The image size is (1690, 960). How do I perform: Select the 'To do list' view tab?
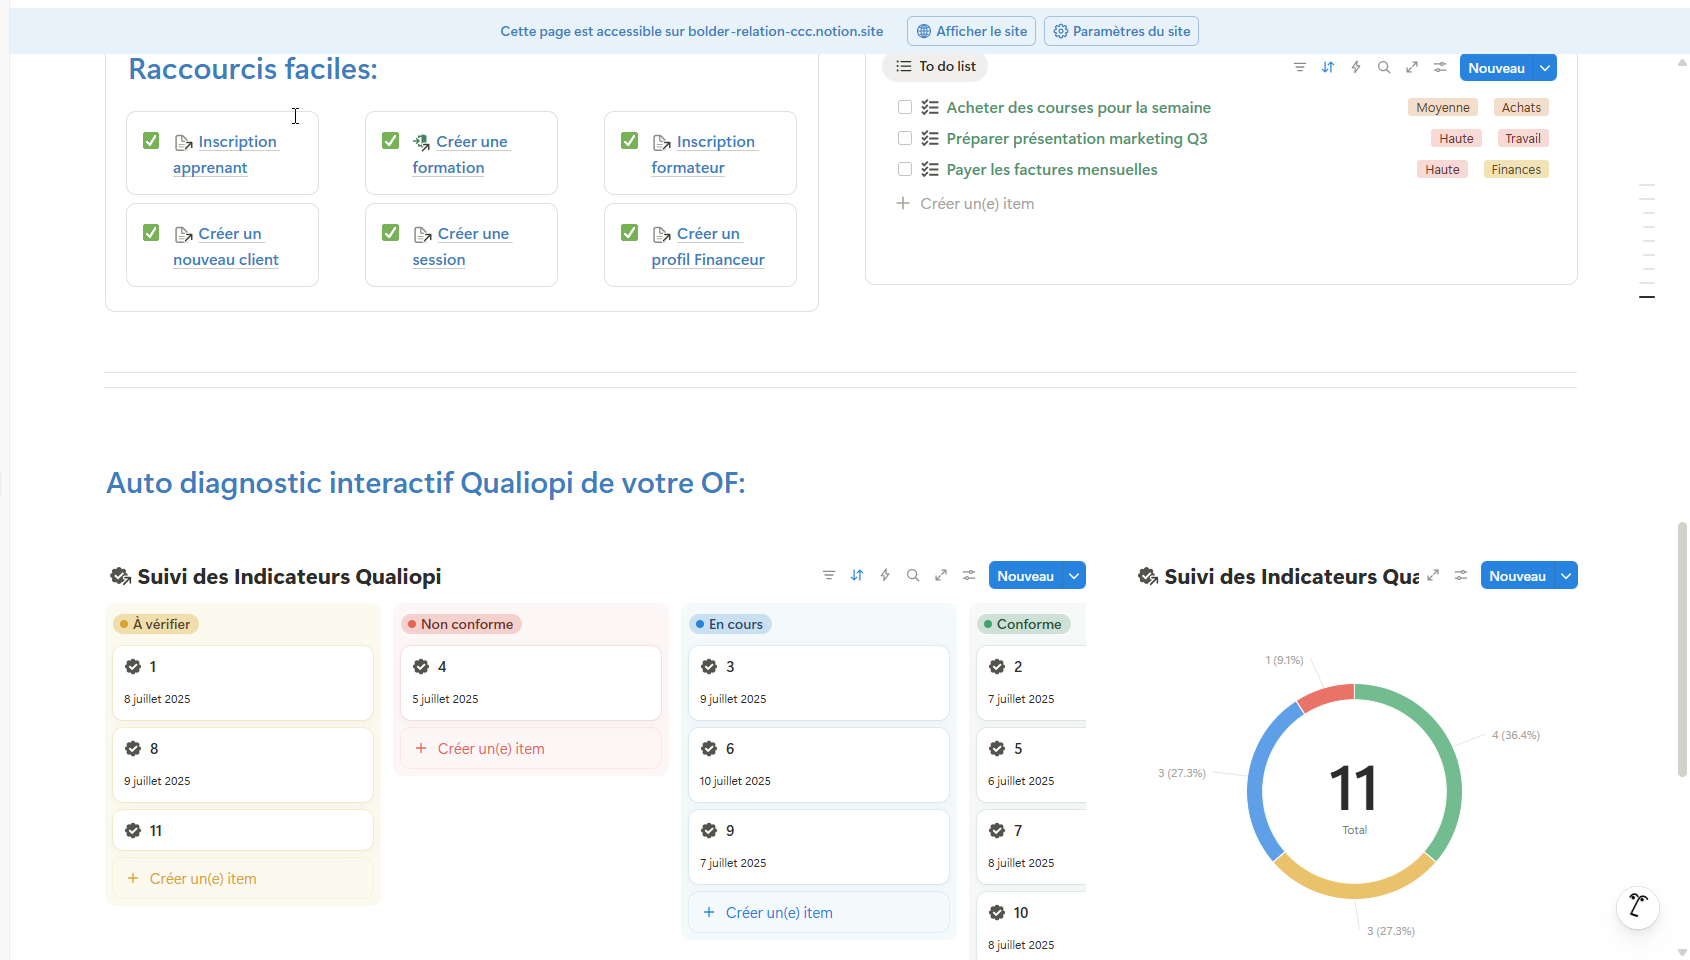(x=935, y=67)
